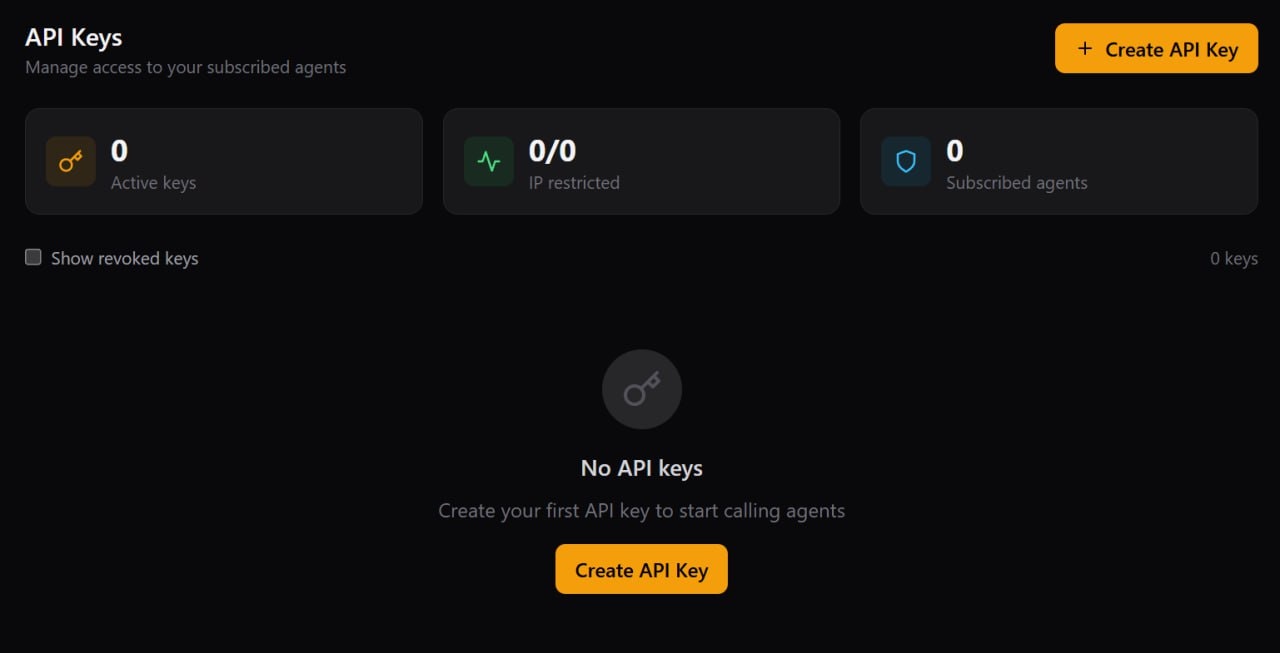Click the top Create API Key button
Screen dimensions: 1280x653
[1156, 47]
